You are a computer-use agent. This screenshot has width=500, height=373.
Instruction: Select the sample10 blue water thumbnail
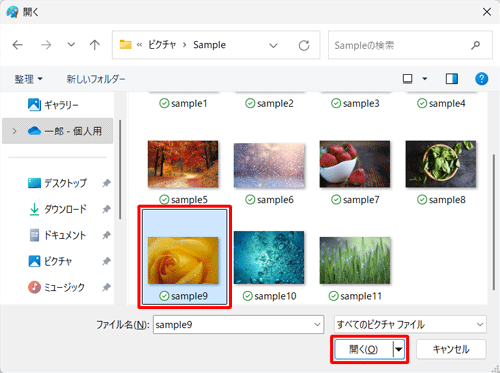coord(269,257)
